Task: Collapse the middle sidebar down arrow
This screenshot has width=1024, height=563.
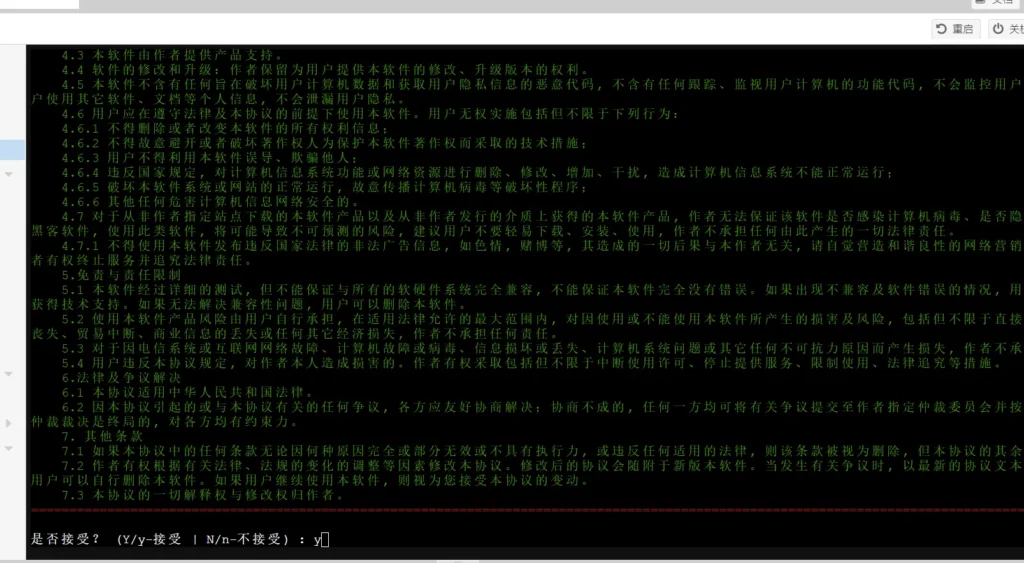Action: tap(9, 374)
